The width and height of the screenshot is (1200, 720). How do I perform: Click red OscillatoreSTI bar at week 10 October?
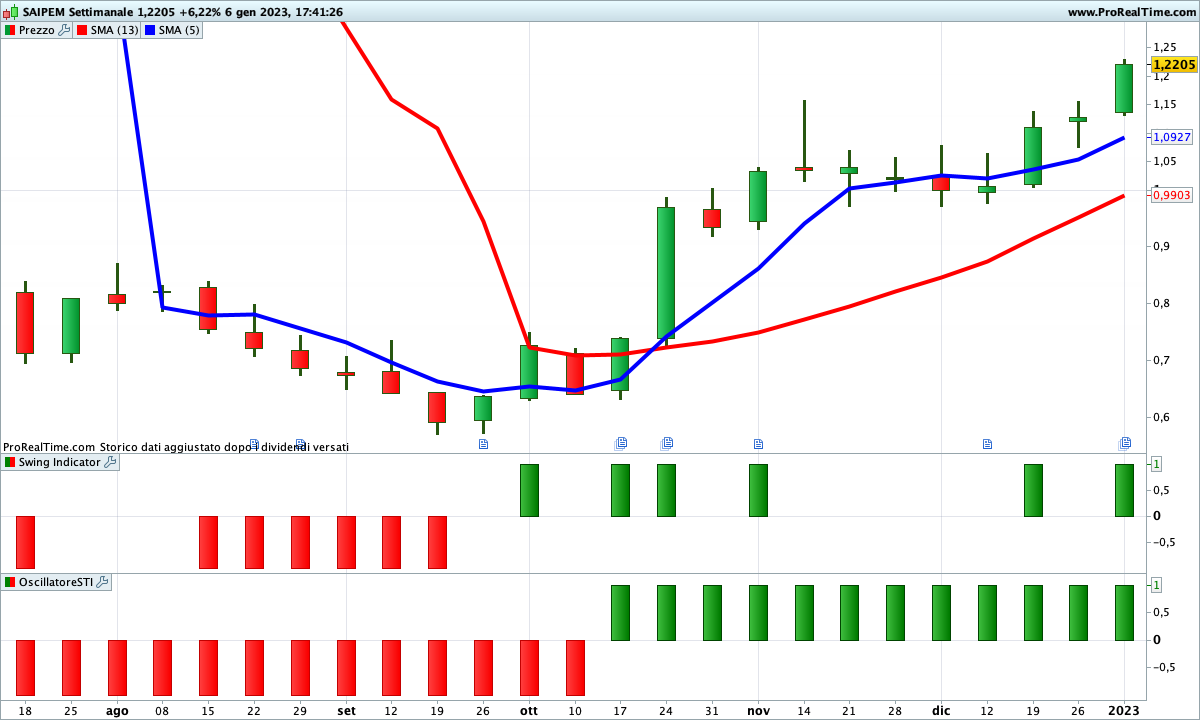(x=575, y=667)
